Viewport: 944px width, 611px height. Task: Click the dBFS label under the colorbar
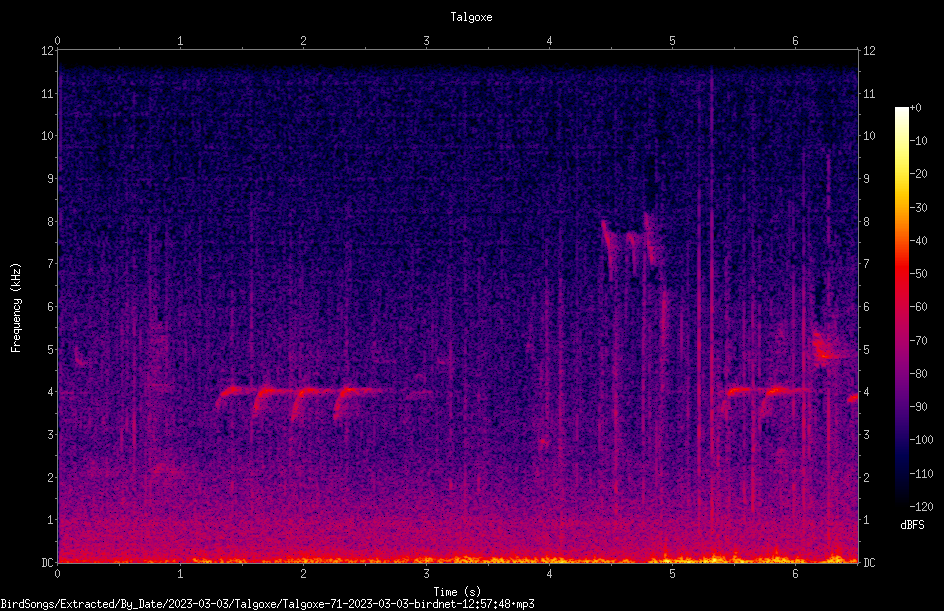(x=912, y=525)
